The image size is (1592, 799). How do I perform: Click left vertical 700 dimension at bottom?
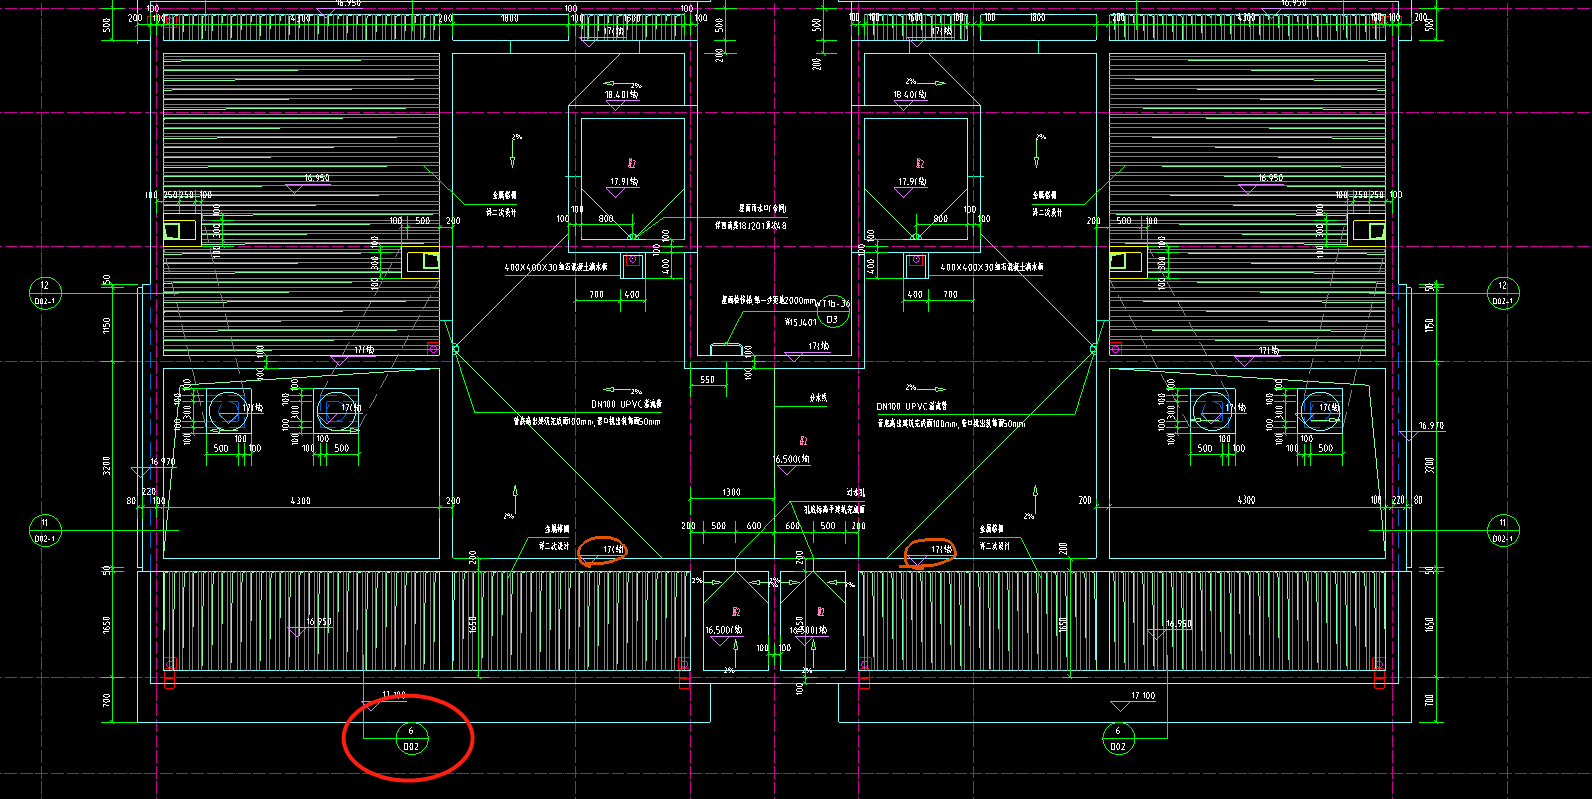click(x=106, y=700)
